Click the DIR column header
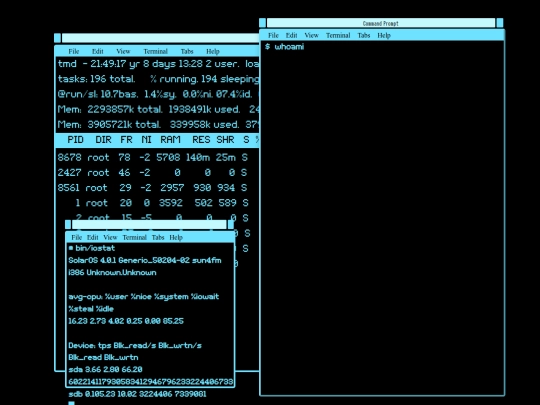Viewport: 540px width, 405px height. click(103, 139)
